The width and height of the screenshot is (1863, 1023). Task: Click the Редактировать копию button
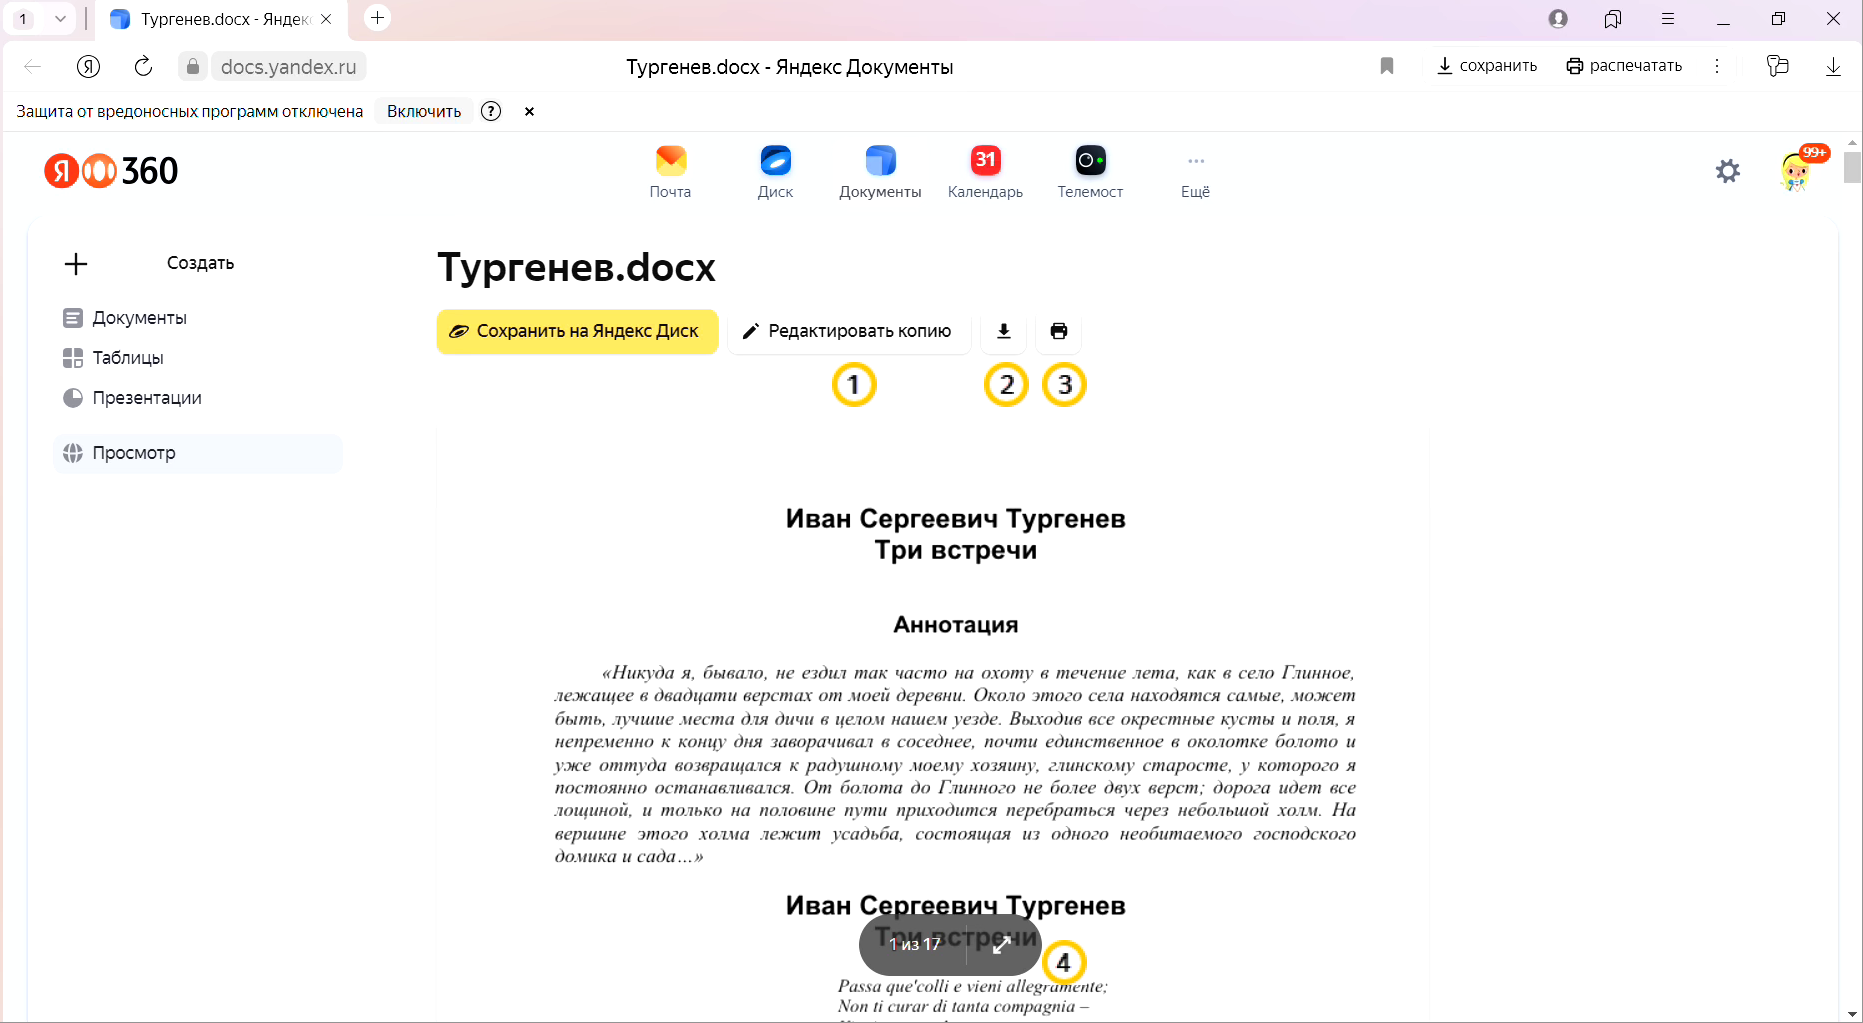[x=848, y=331]
